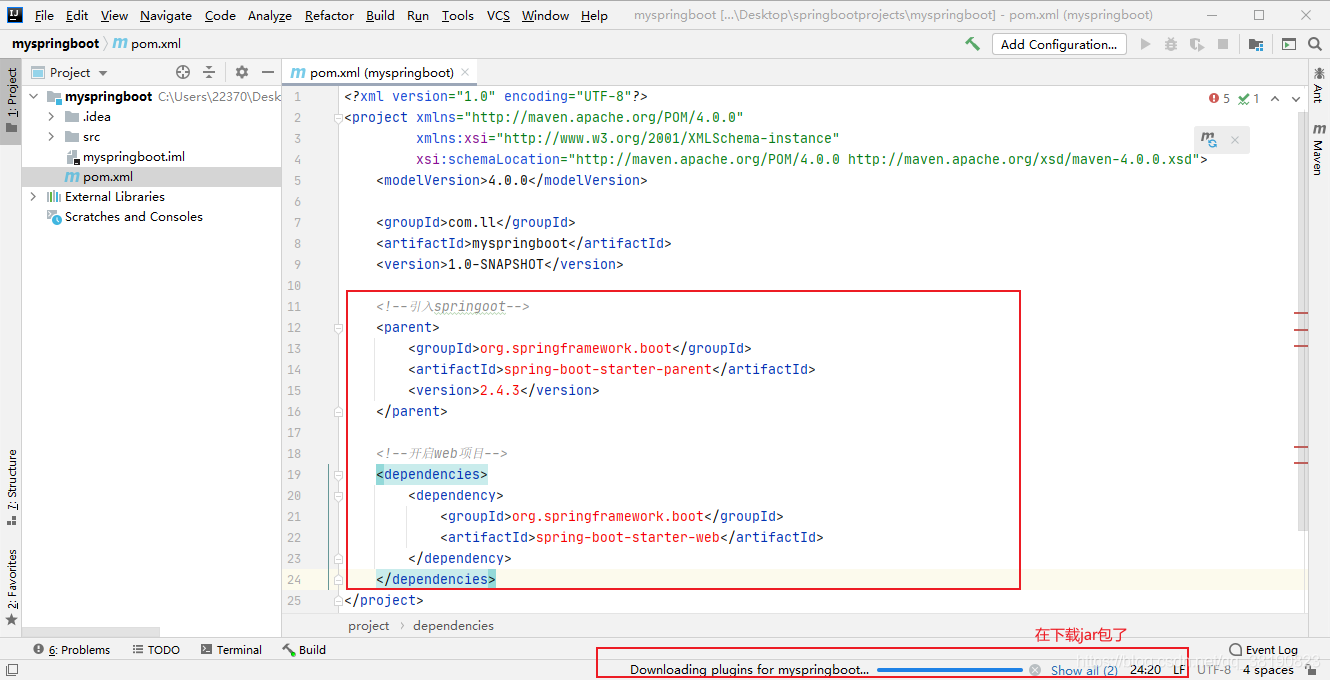Open Project Structure icon in toolbar

click(1255, 44)
